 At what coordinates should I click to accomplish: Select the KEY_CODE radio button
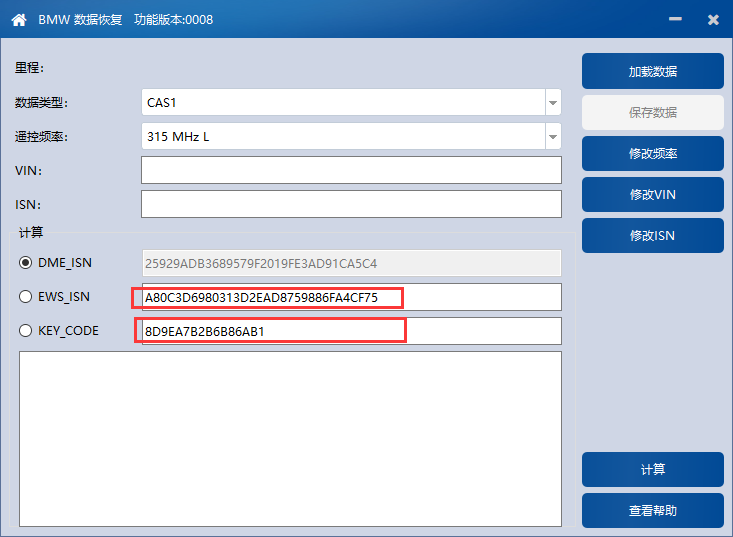[x=25, y=331]
